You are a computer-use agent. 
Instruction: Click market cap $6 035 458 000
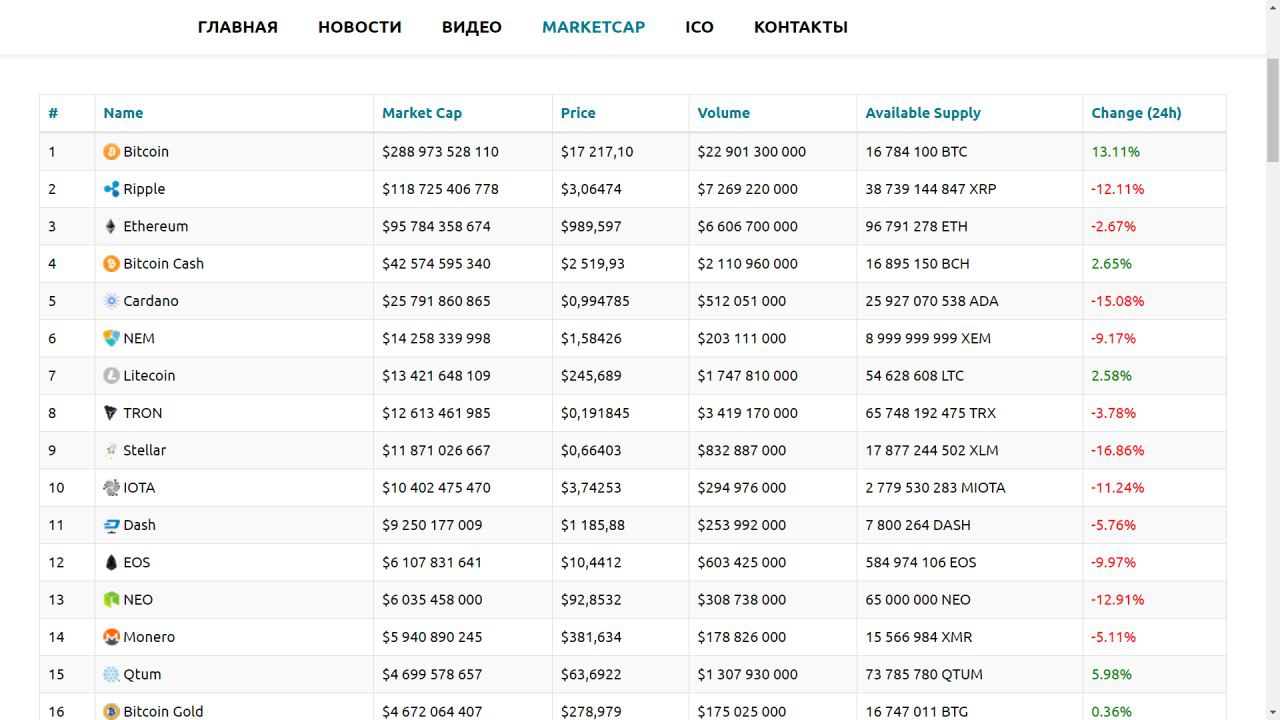(x=432, y=600)
